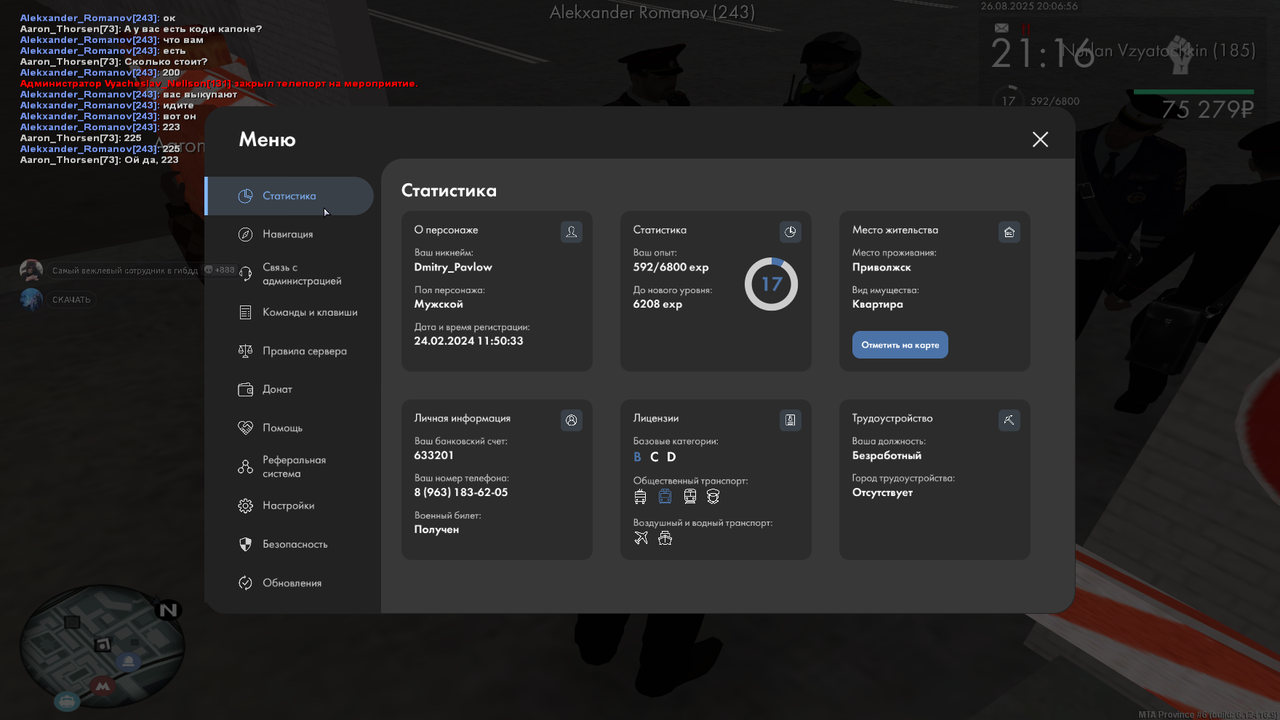
Task: Open the Навигация menu section
Action: click(x=289, y=234)
